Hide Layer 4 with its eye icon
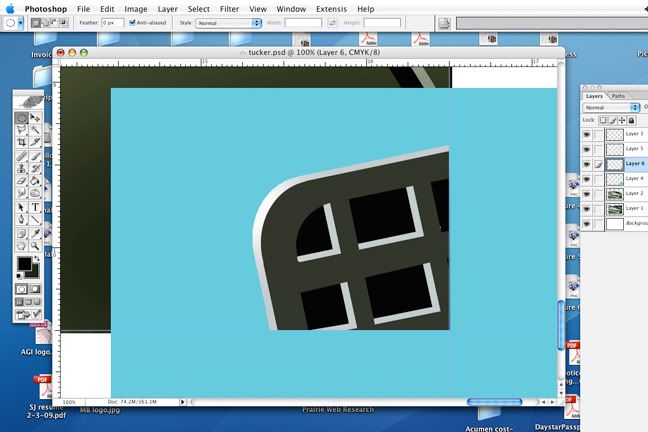The height and width of the screenshot is (432, 648). point(586,179)
